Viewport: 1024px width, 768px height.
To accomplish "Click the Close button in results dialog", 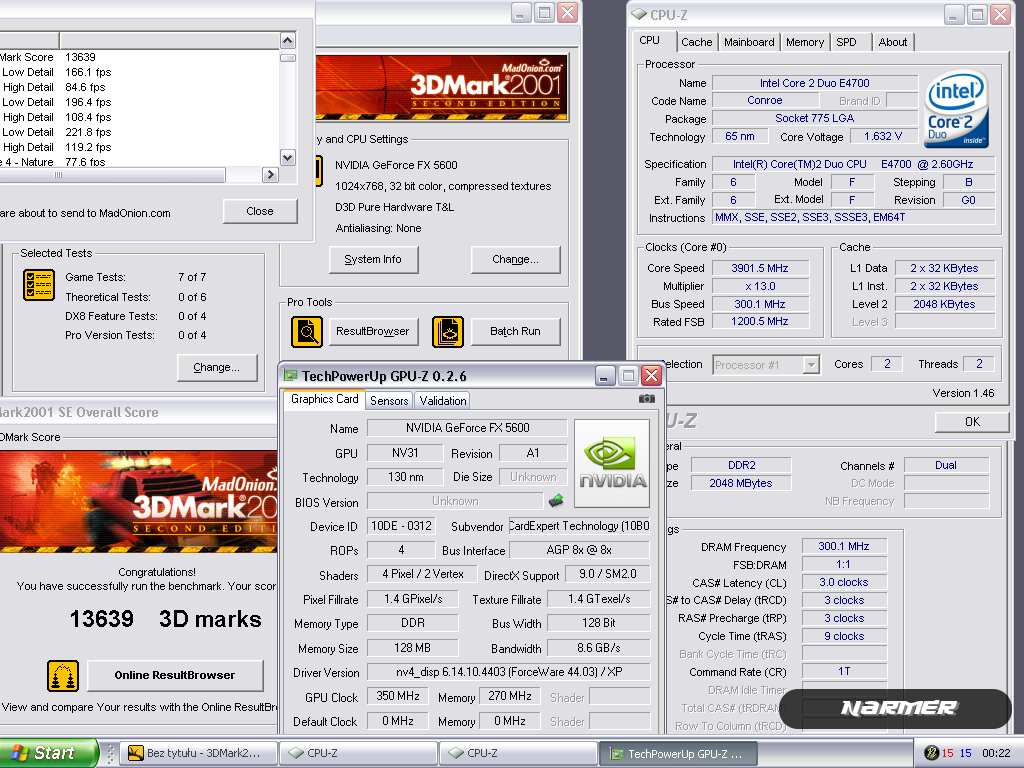I will 260,211.
